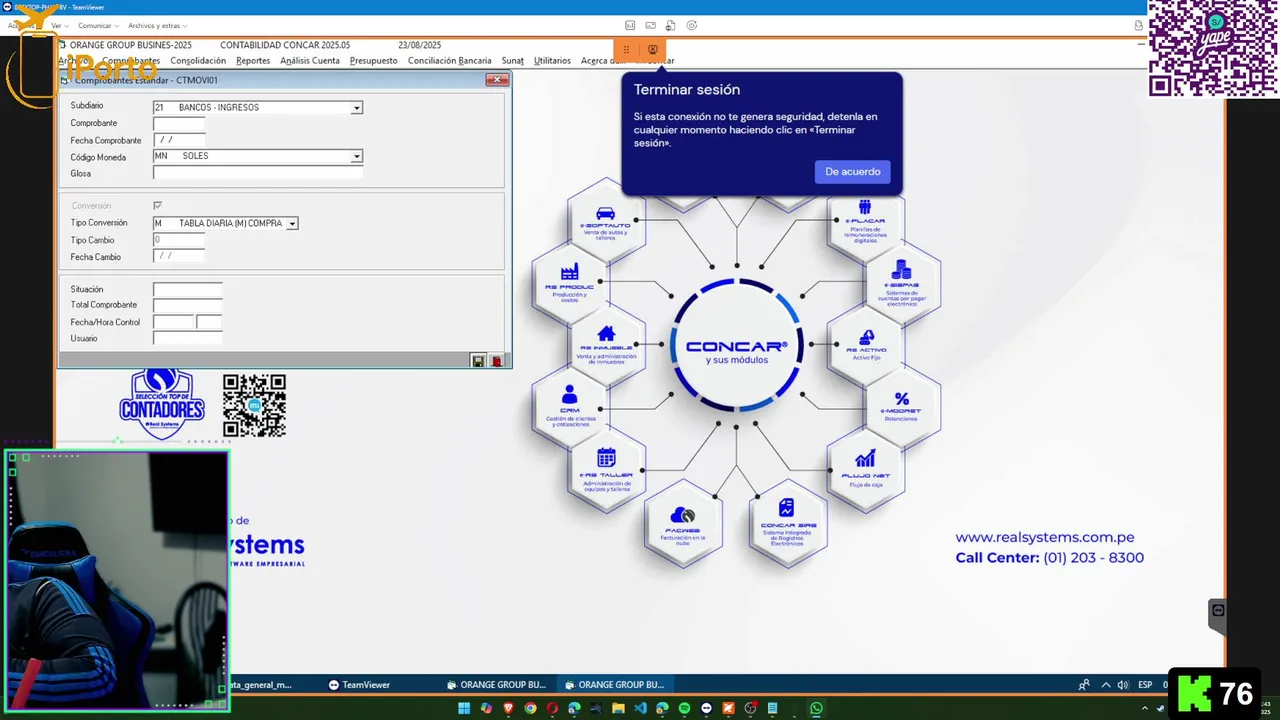Open the Análisis Cuenta menu
The image size is (1280, 720).
pyautogui.click(x=310, y=61)
